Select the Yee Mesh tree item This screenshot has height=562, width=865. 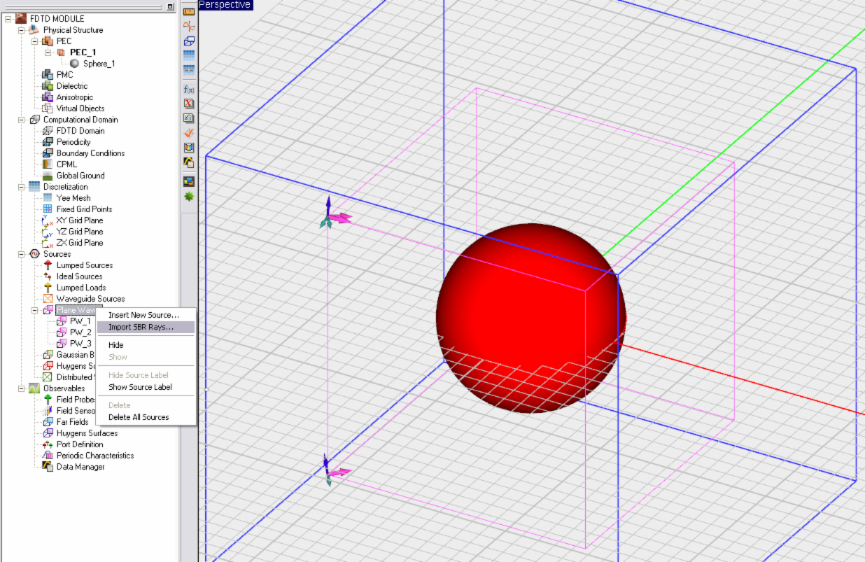coord(73,198)
